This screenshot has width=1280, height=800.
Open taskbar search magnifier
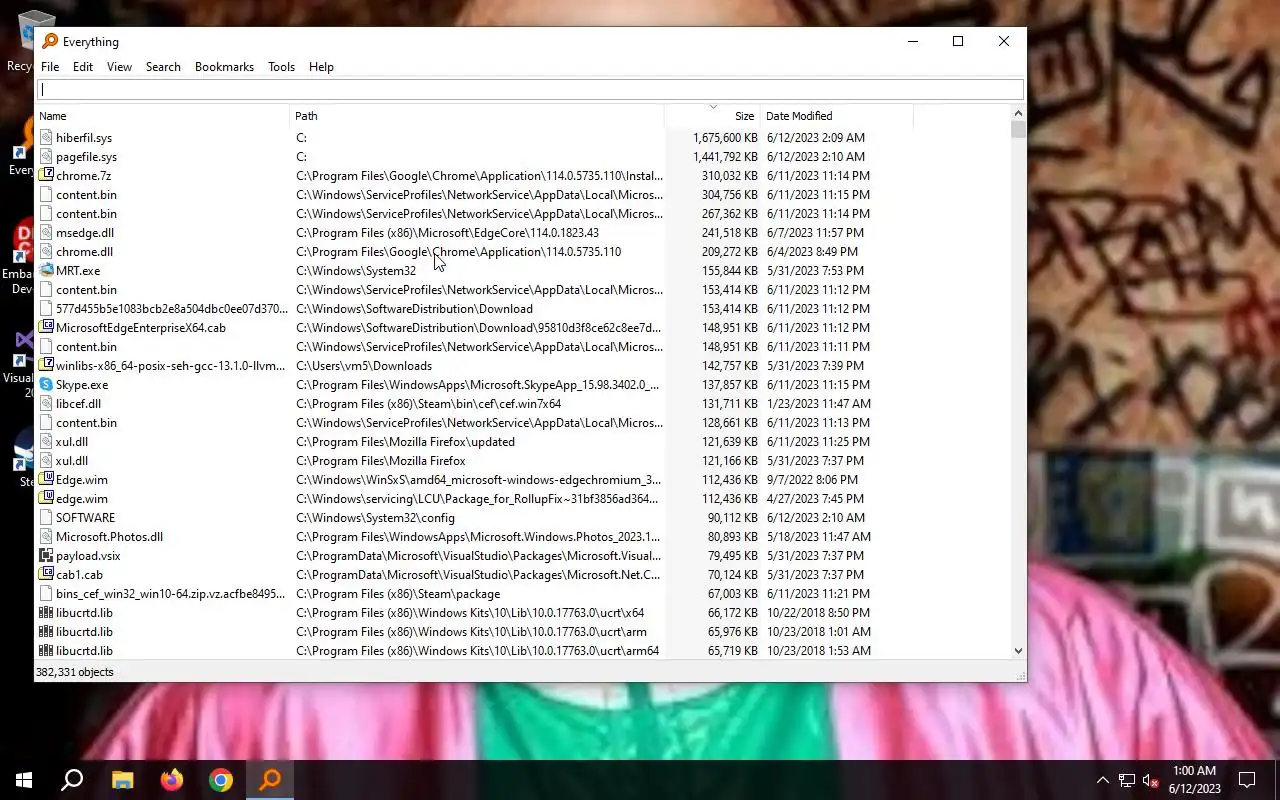(x=72, y=780)
